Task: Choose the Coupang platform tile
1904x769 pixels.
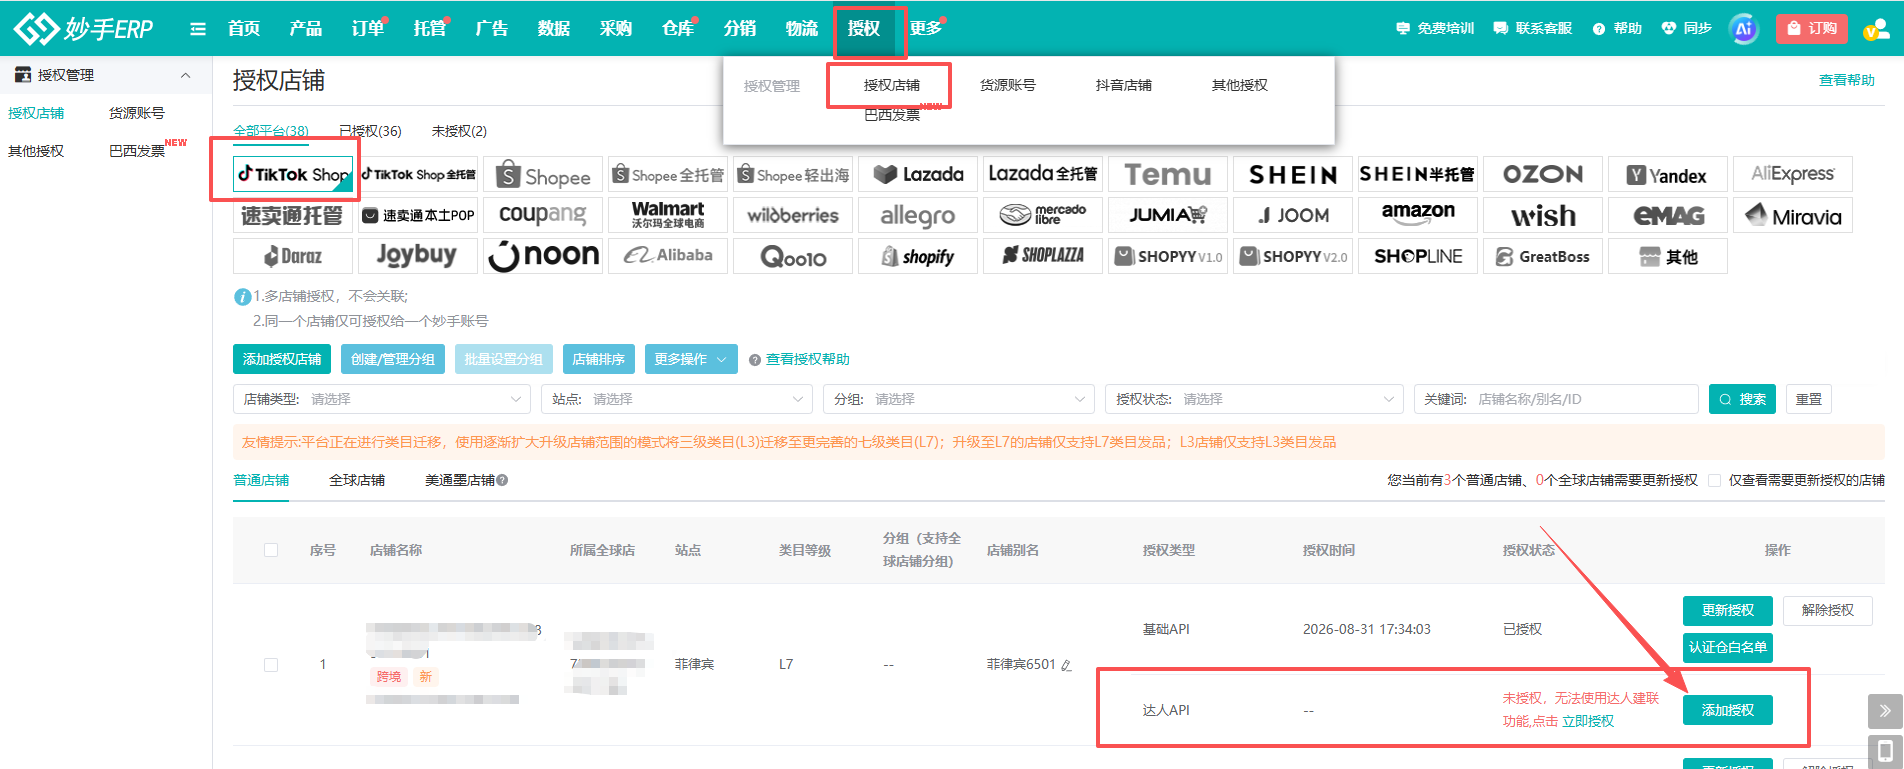Action: [x=543, y=215]
